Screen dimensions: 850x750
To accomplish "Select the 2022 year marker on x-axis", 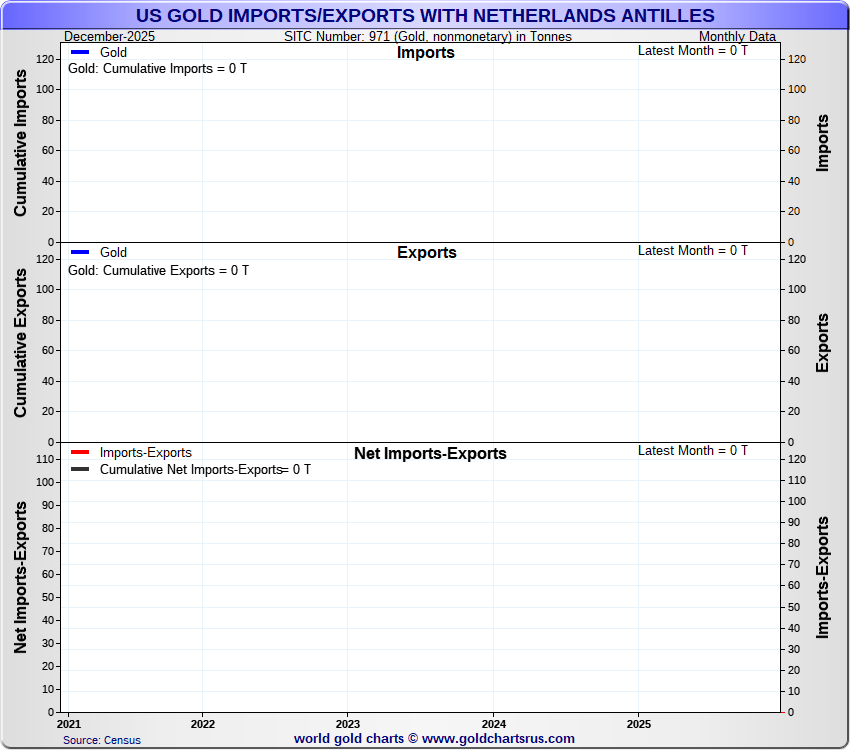I will [202, 723].
